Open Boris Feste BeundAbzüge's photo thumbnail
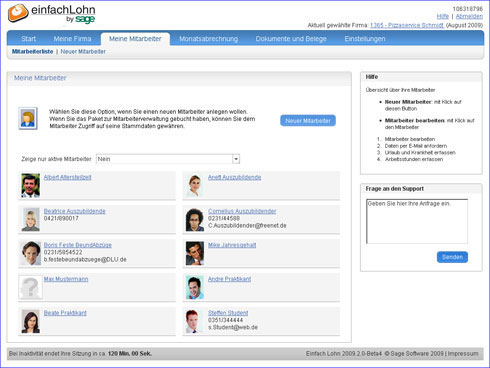The width and height of the screenshot is (490, 368). (x=31, y=253)
